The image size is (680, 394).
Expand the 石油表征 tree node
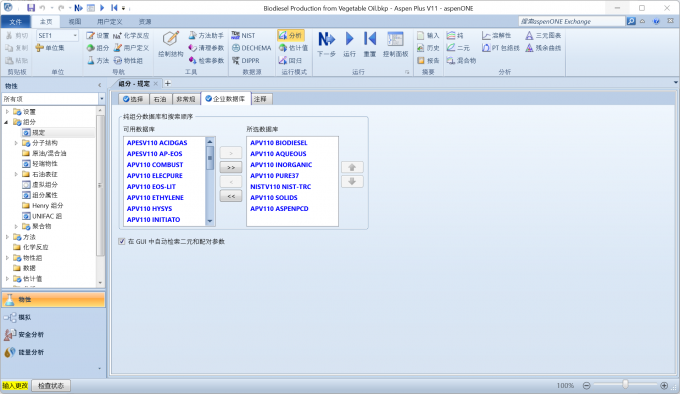click(x=16, y=174)
